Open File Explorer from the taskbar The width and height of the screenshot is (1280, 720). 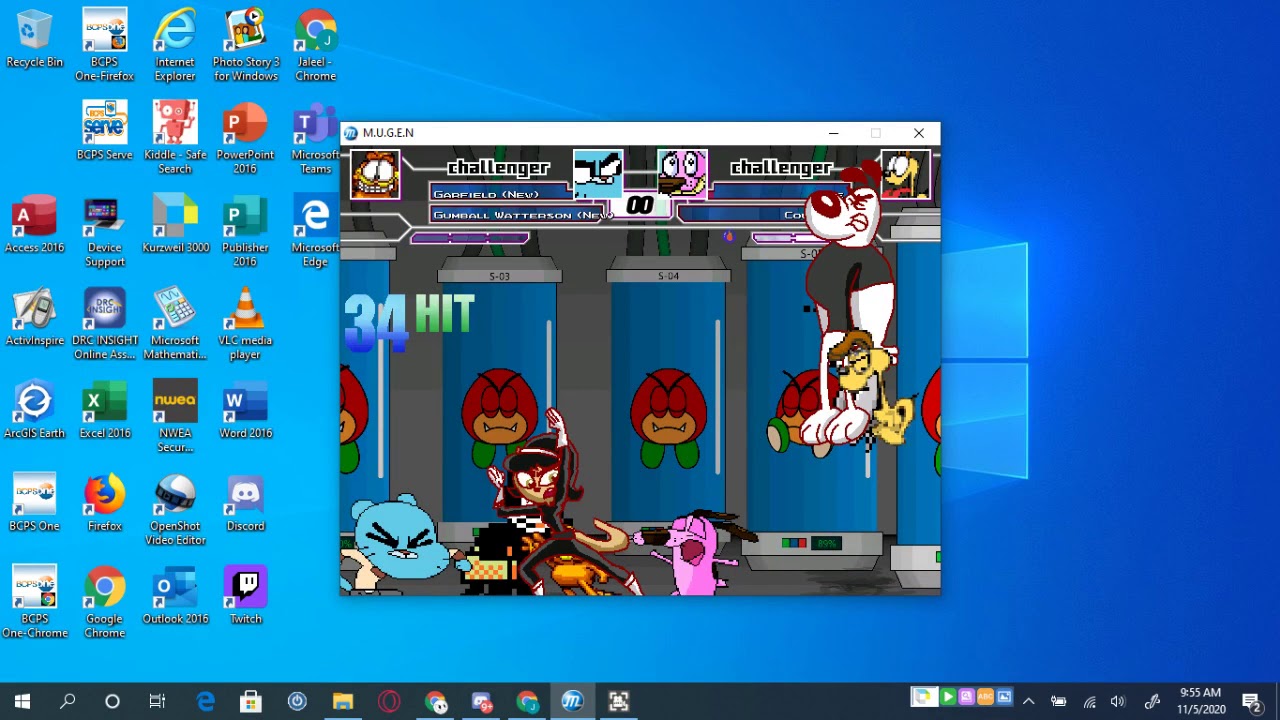[343, 701]
